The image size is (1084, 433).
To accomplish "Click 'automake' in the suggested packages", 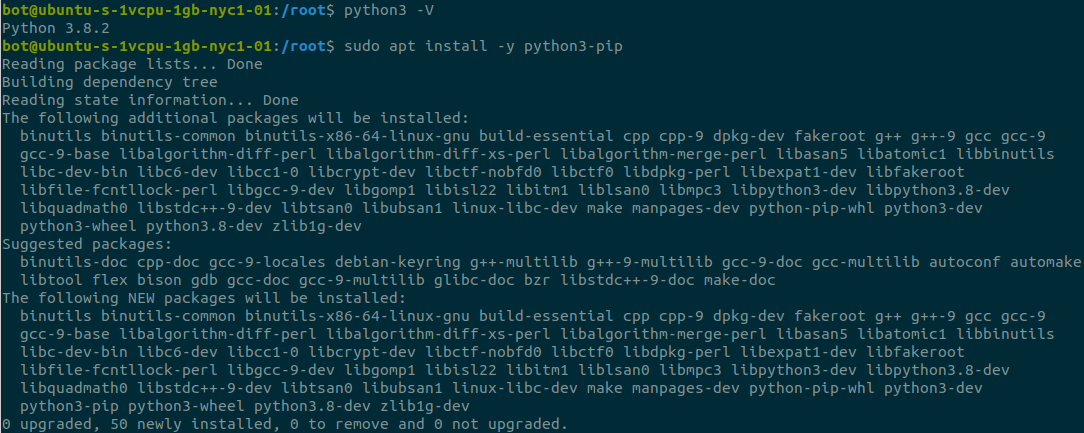I will click(x=1045, y=262).
